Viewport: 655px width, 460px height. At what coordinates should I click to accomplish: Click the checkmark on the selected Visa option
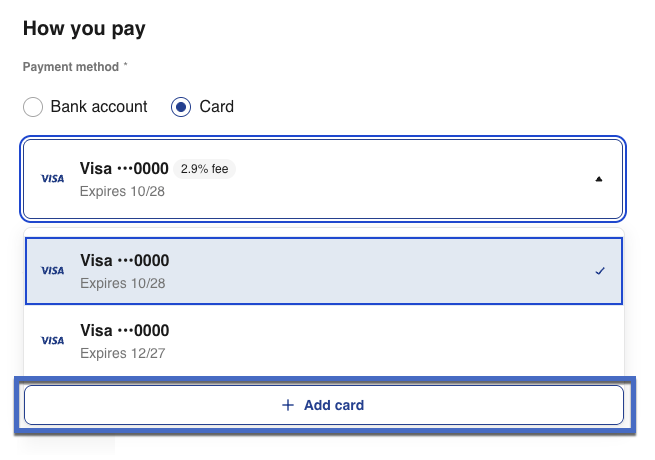coord(600,271)
